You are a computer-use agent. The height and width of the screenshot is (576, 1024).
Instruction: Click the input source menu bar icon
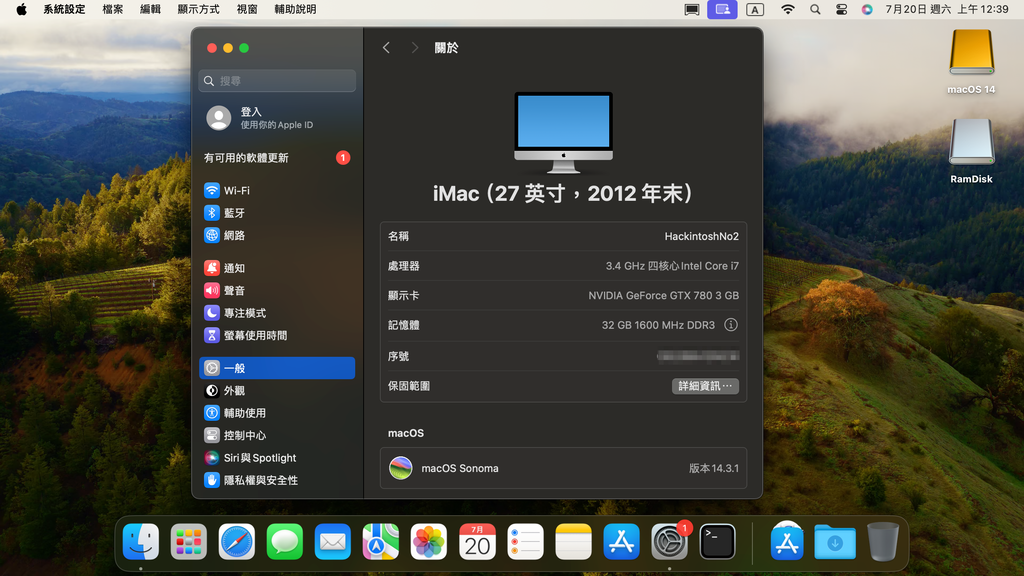pyautogui.click(x=755, y=9)
